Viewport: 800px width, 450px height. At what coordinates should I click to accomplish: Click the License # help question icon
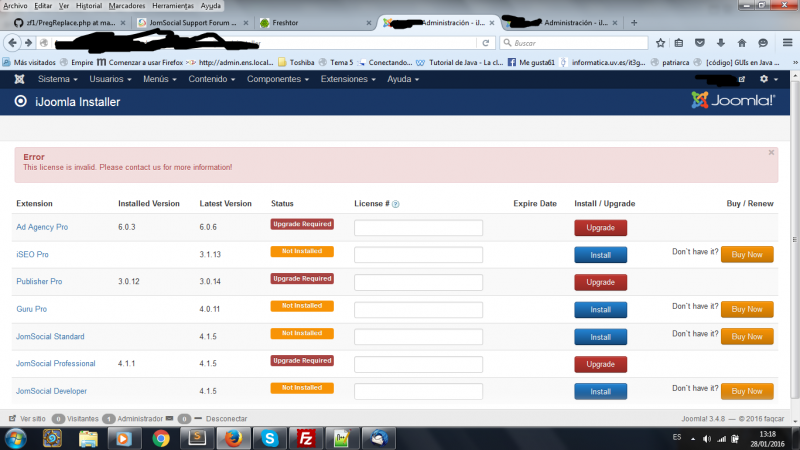click(395, 204)
